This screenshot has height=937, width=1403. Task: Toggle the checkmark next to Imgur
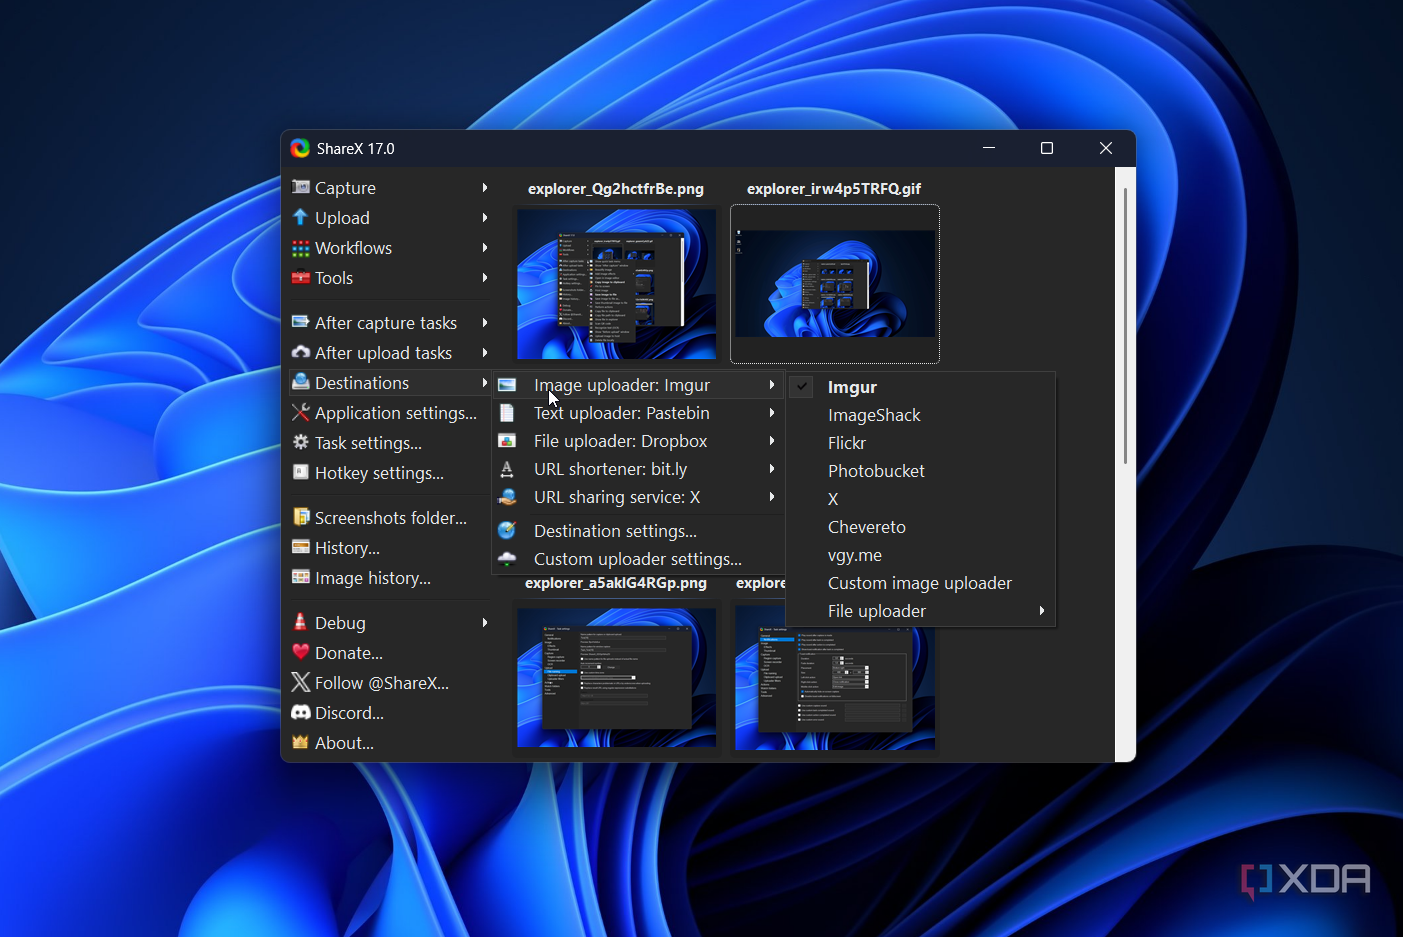tap(801, 387)
